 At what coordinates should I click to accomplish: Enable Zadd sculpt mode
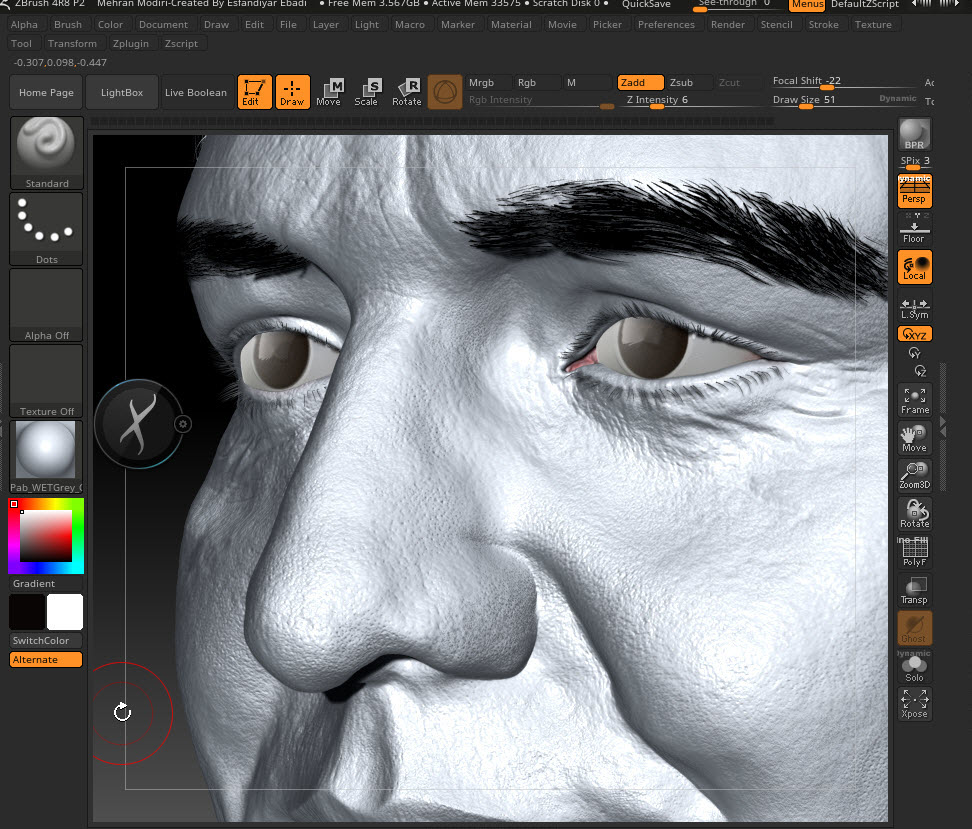pyautogui.click(x=640, y=82)
